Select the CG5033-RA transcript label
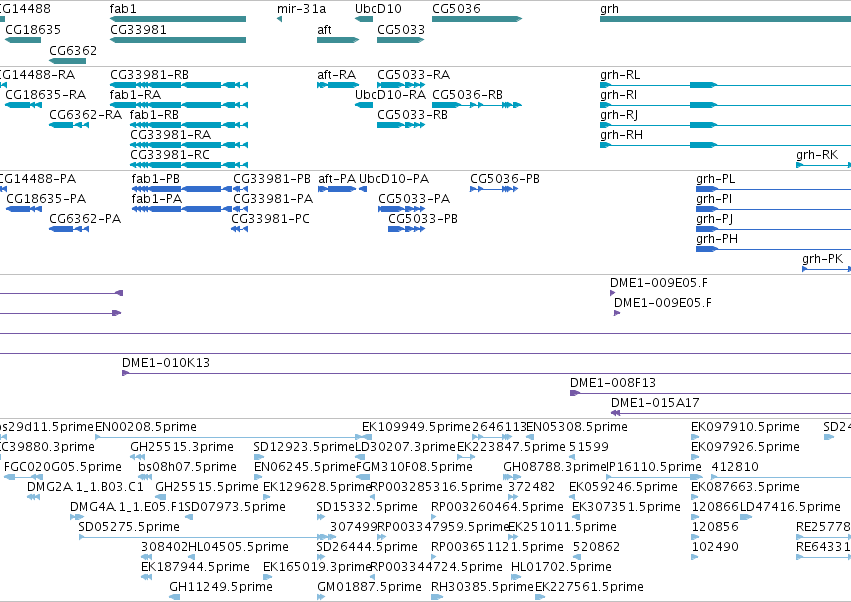Image resolution: width=851 pixels, height=602 pixels. click(x=414, y=74)
